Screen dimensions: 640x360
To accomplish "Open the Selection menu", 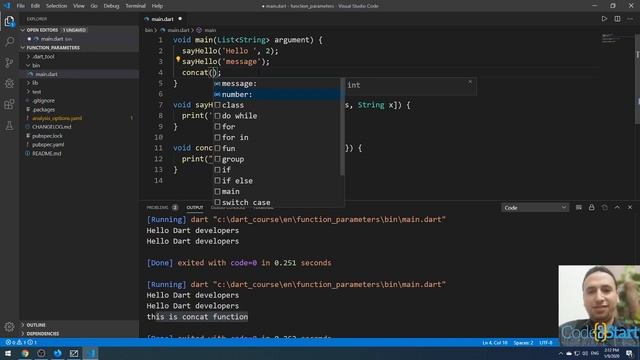I will (x=56, y=6).
